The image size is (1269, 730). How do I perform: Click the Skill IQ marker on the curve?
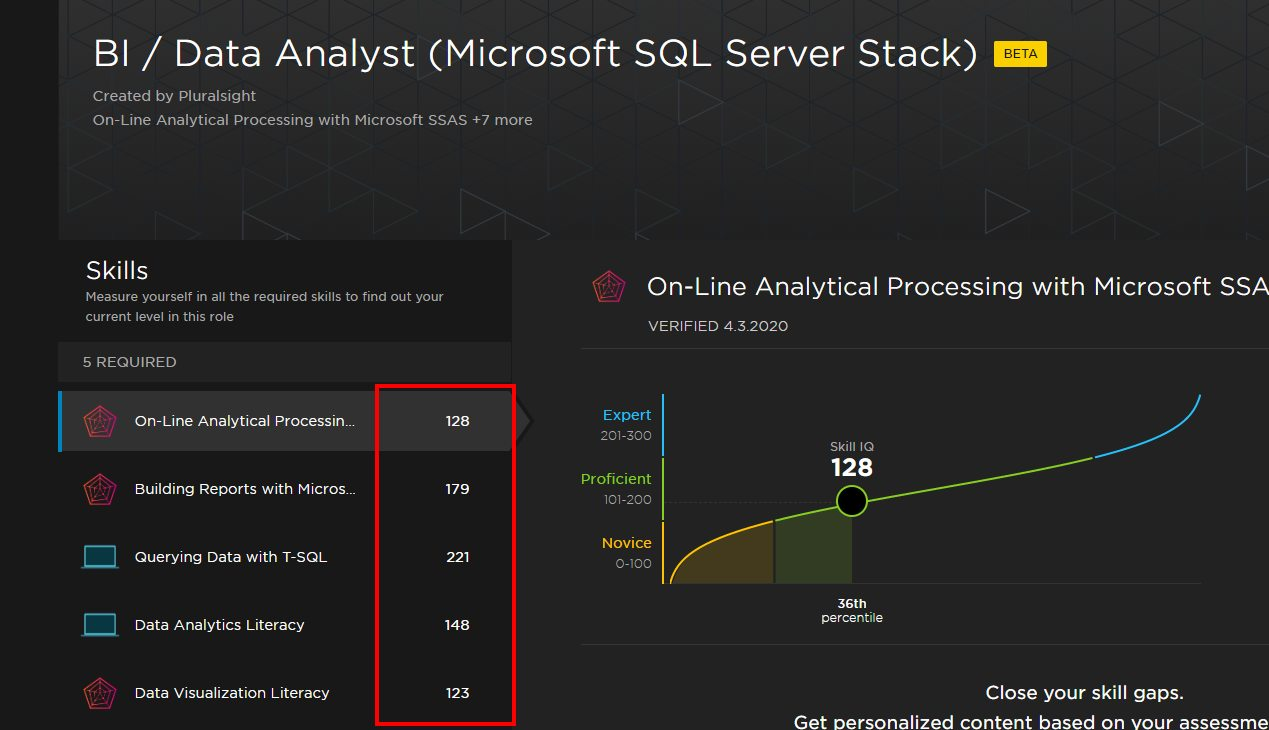click(x=852, y=500)
